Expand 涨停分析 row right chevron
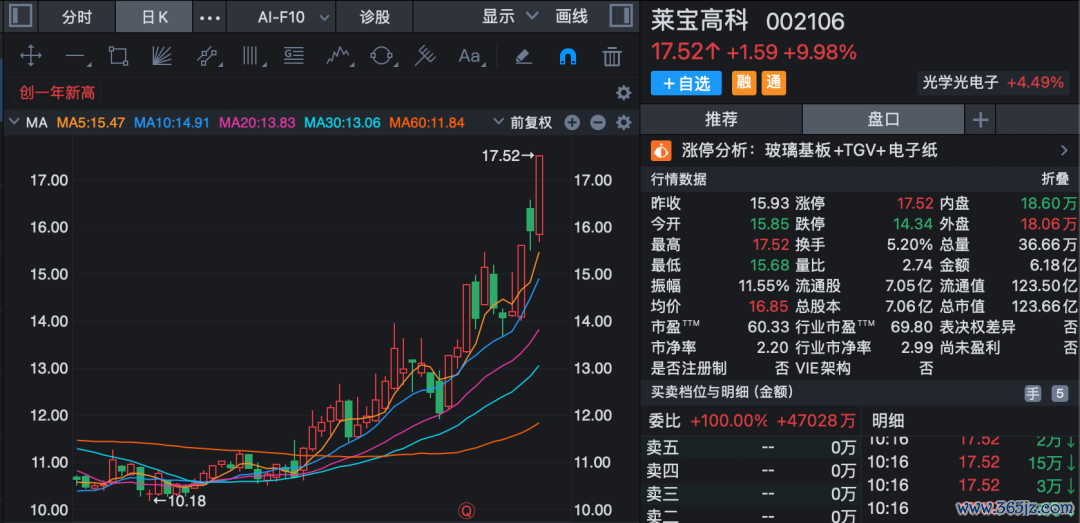This screenshot has width=1080, height=523. pyautogui.click(x=1064, y=150)
